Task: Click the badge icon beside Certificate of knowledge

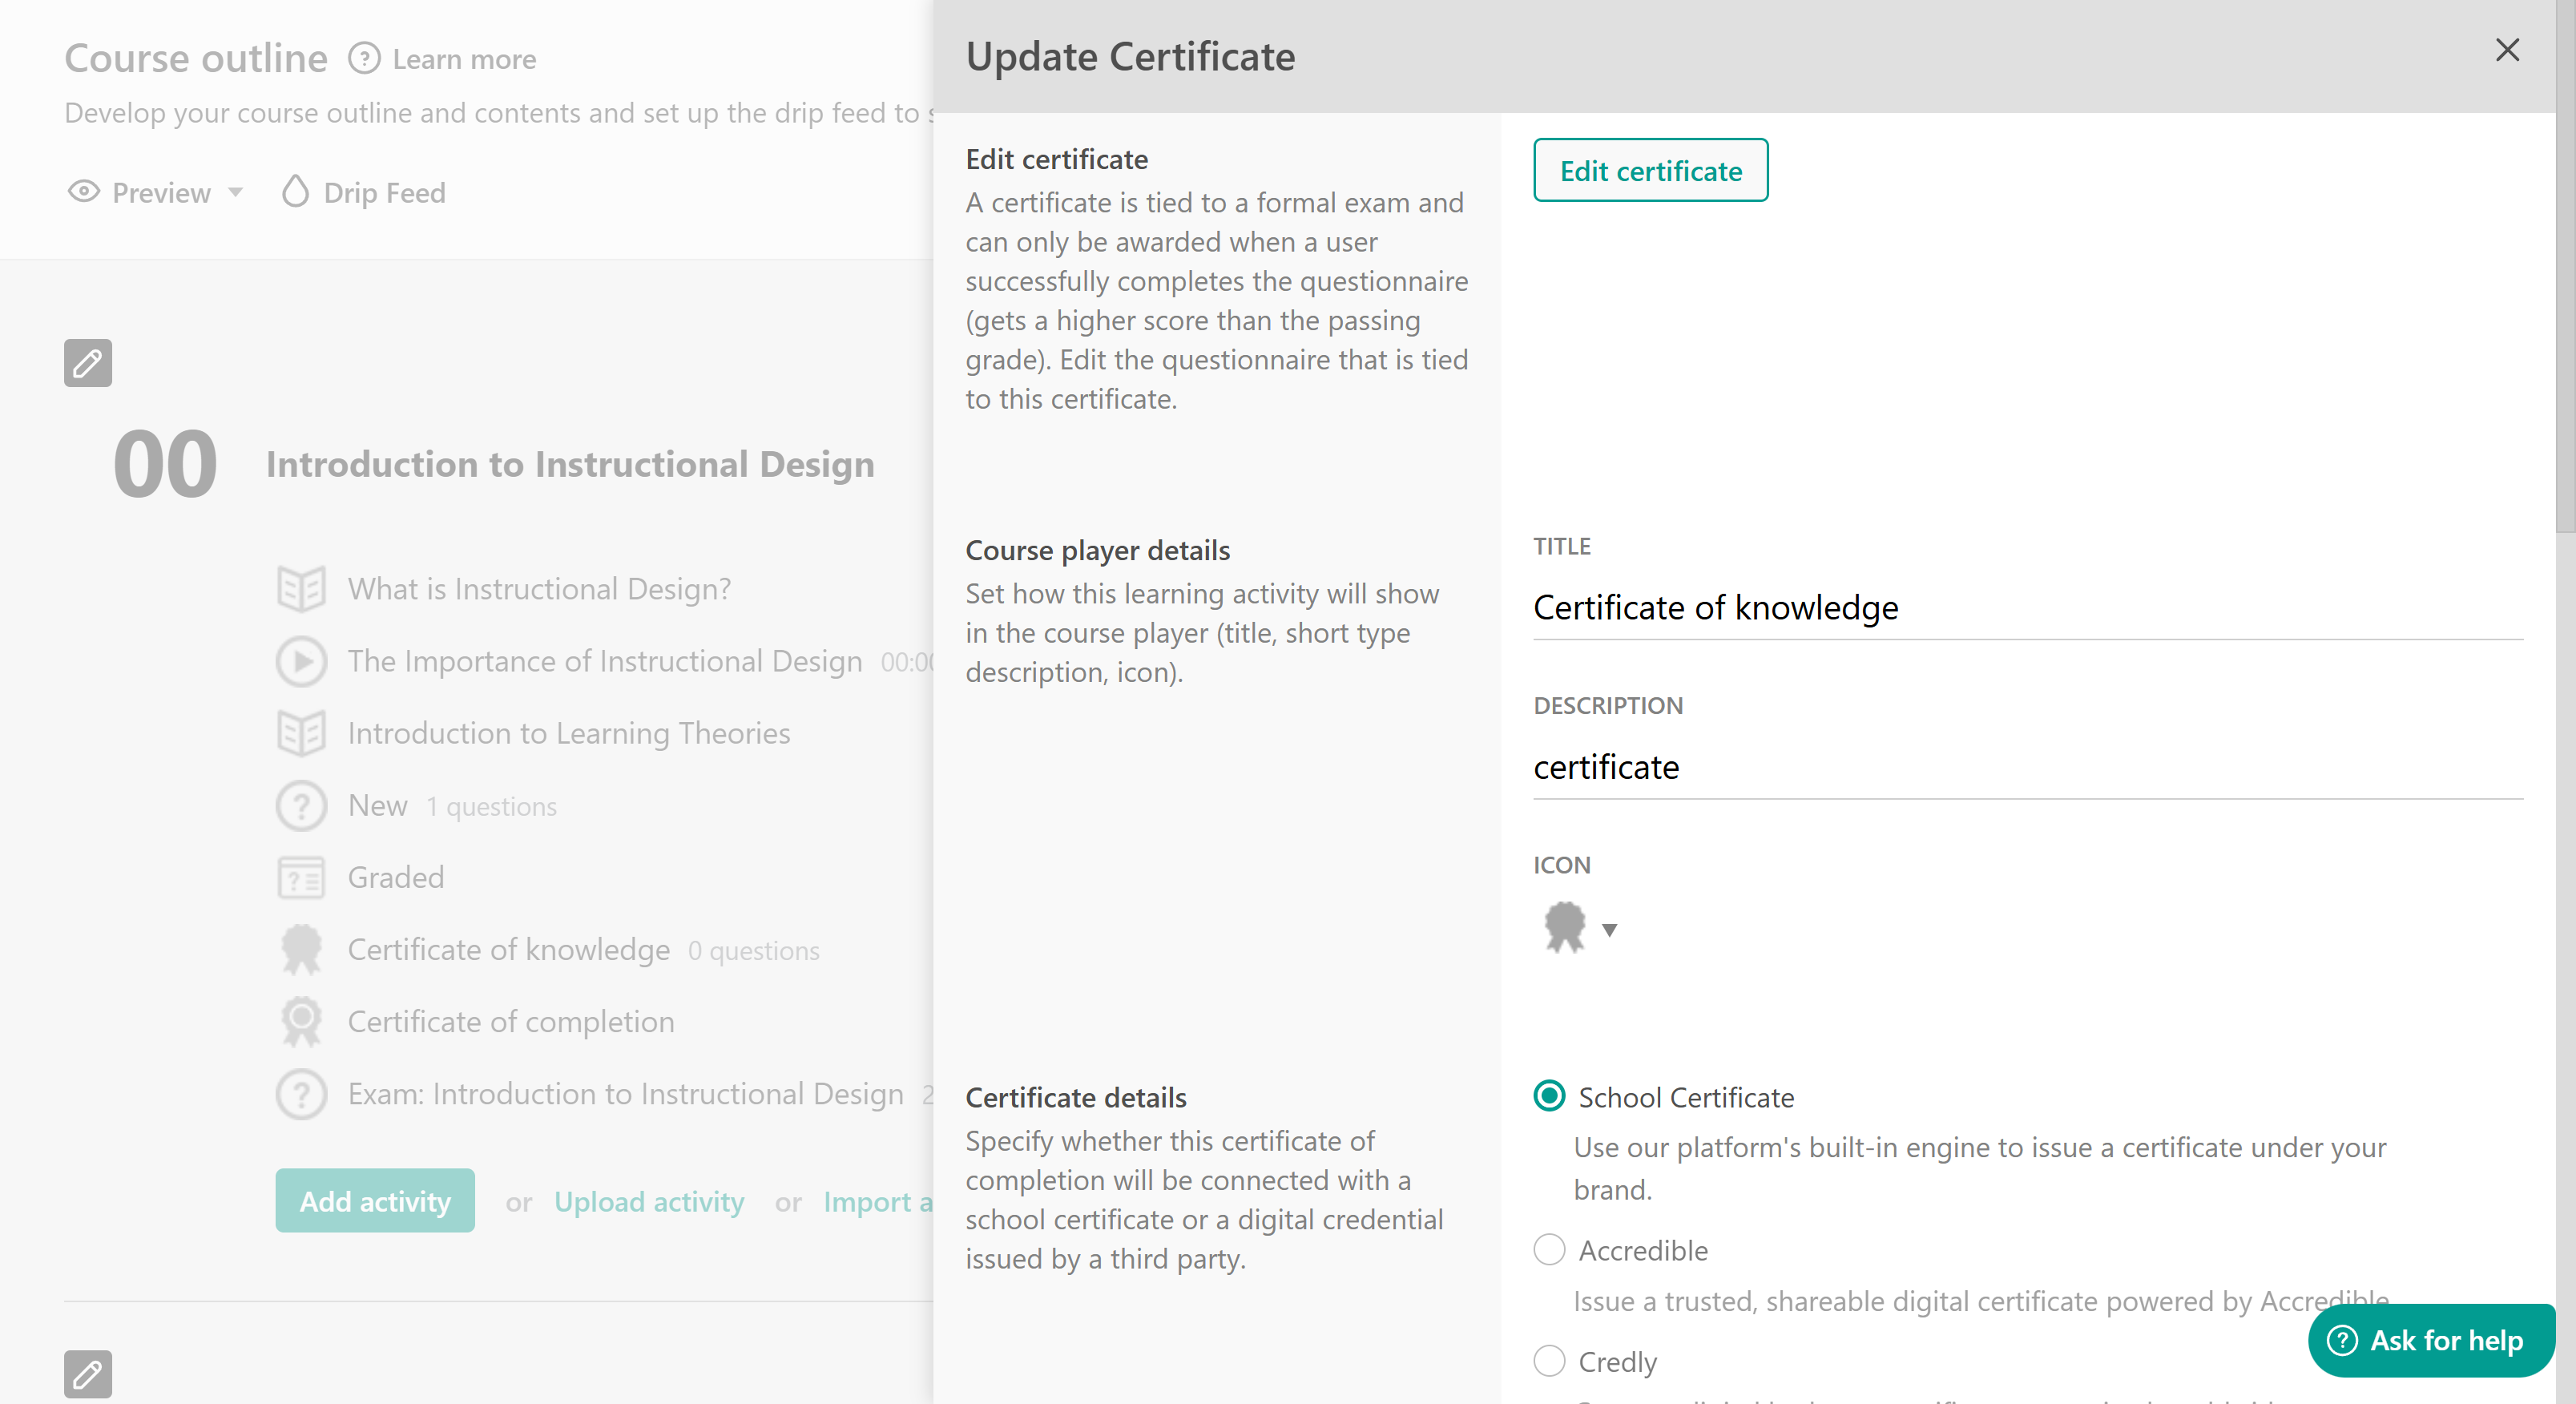Action: click(x=301, y=949)
